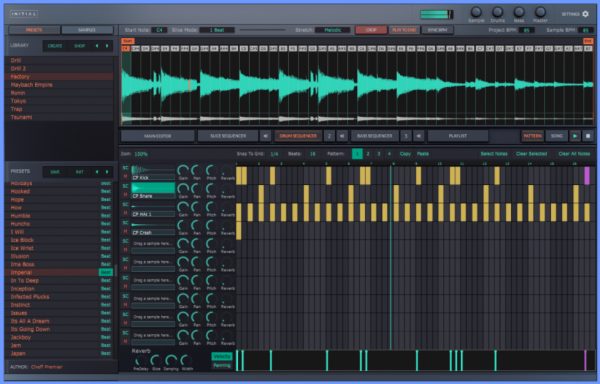The image size is (600, 384).
Task: Open the Snap To Grid 1/4 selector
Action: [x=274, y=154]
